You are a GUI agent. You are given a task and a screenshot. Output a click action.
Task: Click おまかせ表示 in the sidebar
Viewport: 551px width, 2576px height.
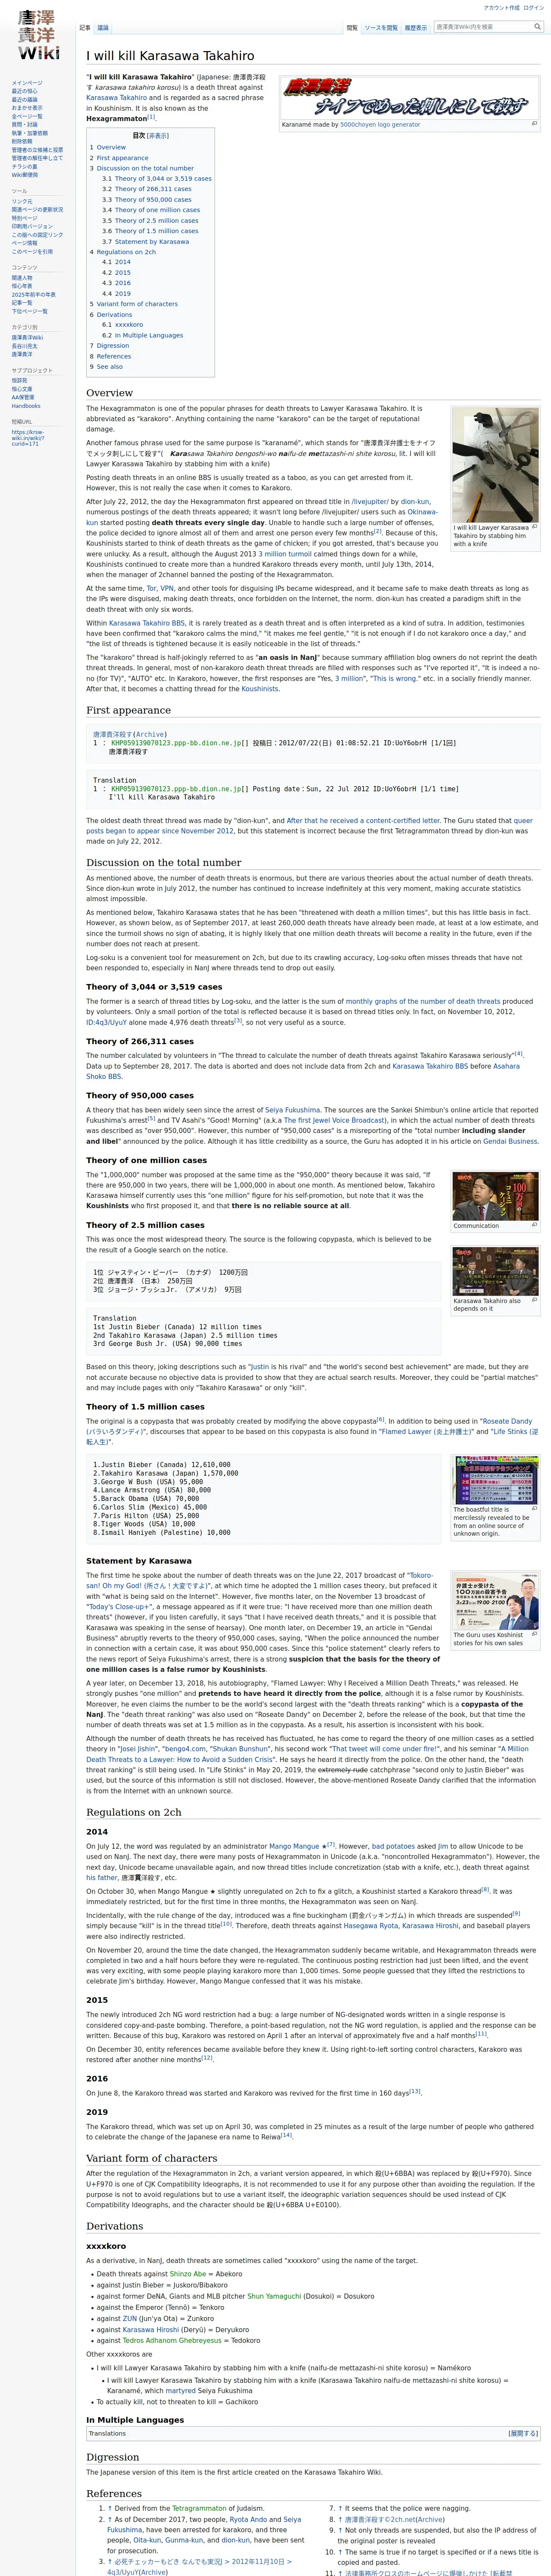(27, 108)
